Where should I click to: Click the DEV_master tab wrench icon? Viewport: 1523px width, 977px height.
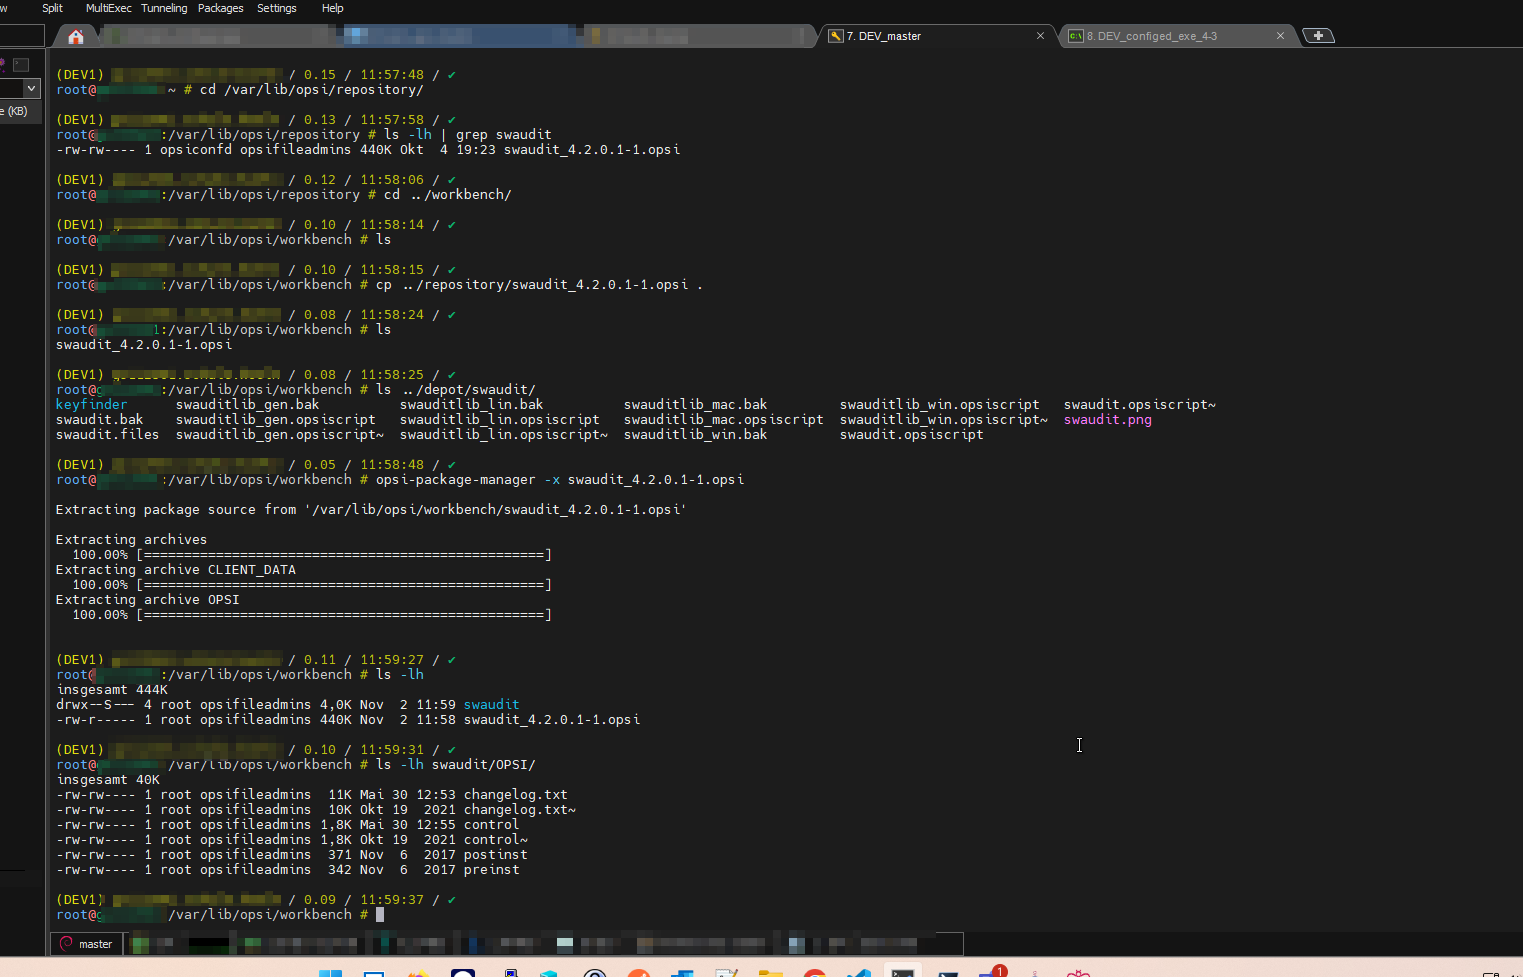click(x=835, y=36)
